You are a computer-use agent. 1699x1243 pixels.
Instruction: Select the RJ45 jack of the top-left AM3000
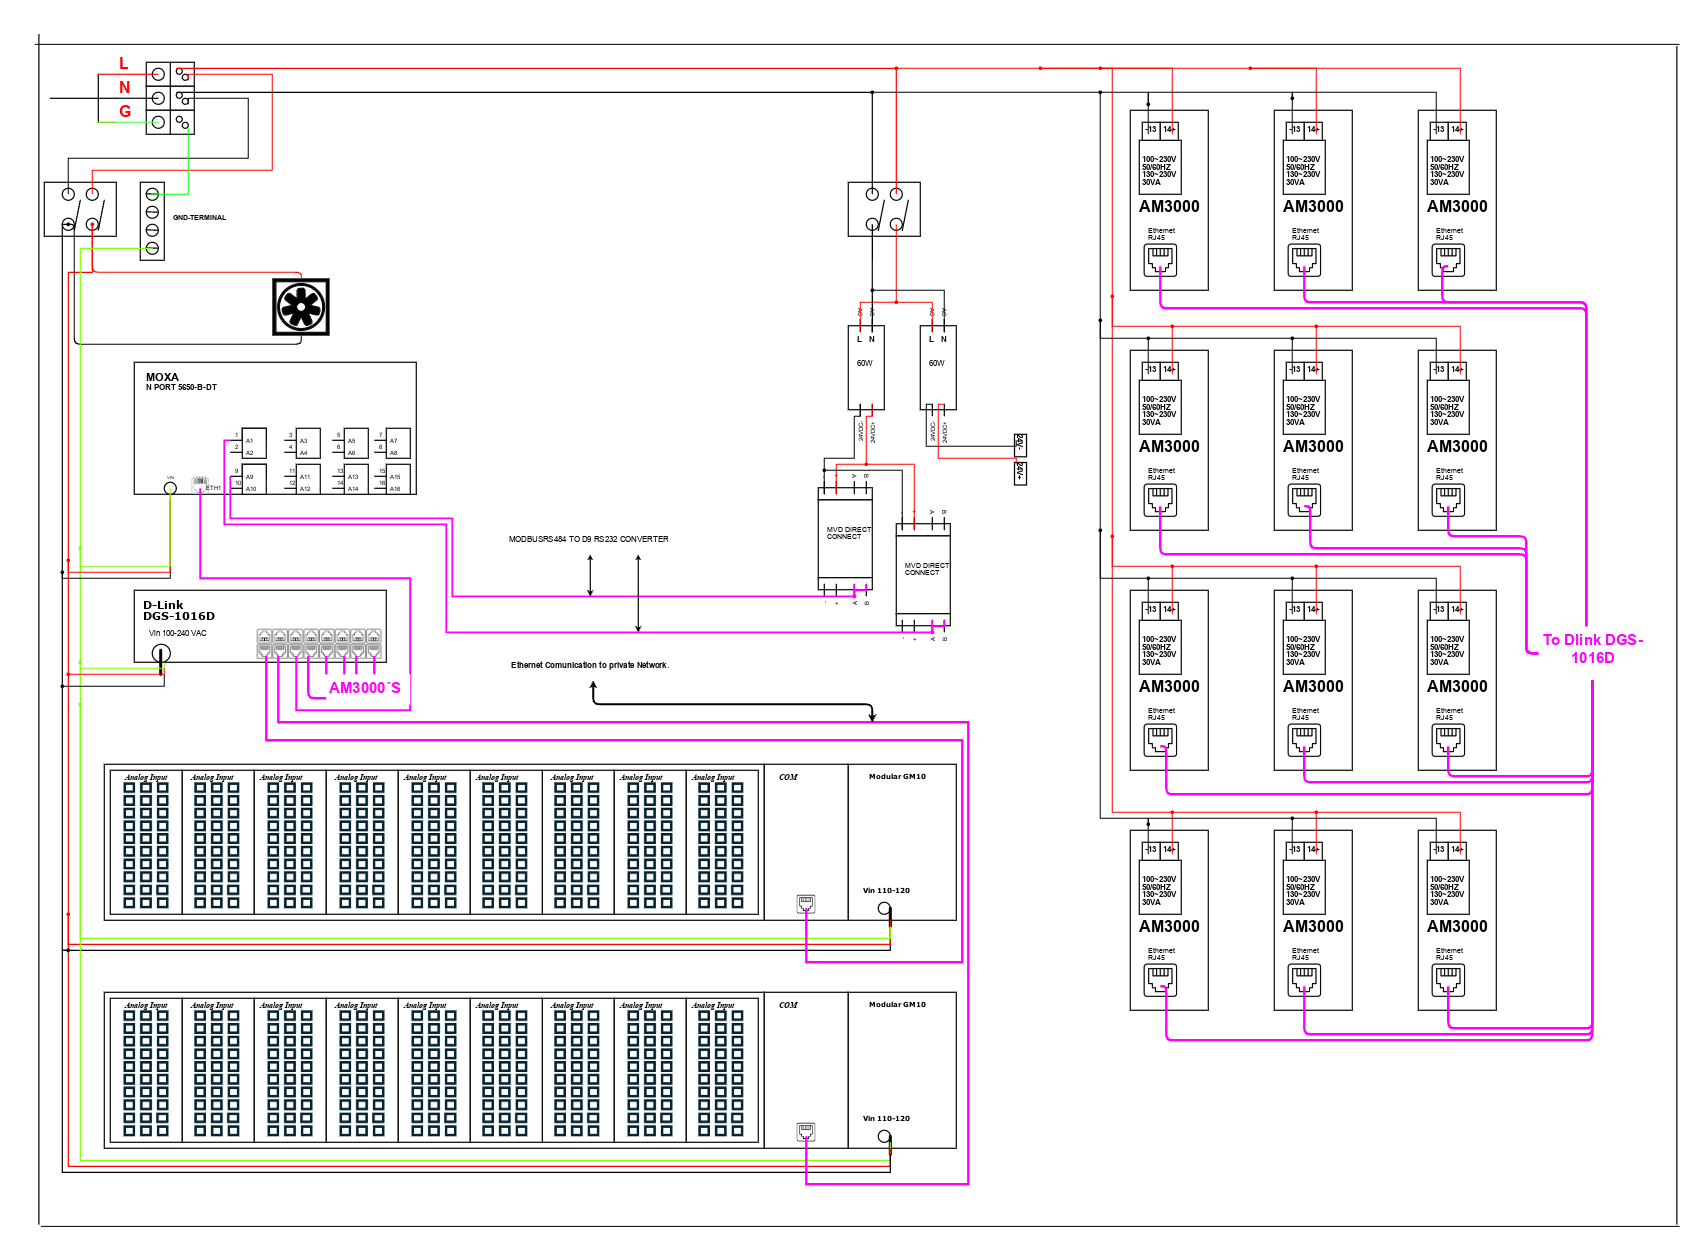(1160, 261)
